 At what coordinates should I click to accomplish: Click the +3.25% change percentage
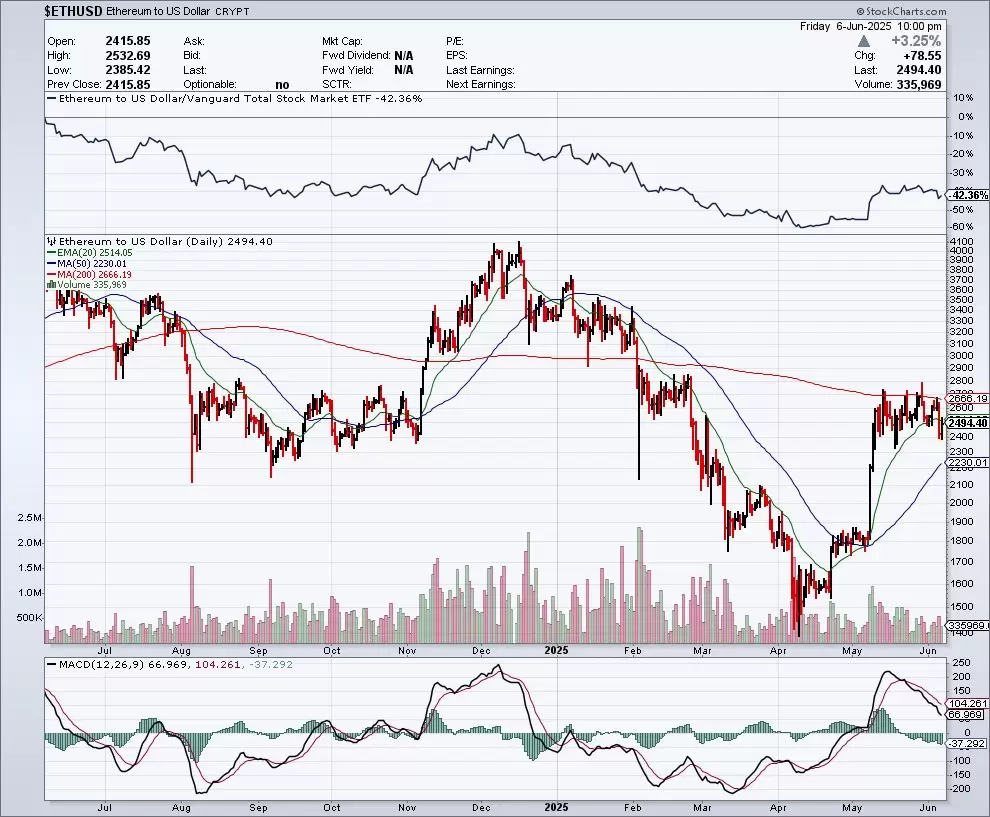(x=916, y=41)
